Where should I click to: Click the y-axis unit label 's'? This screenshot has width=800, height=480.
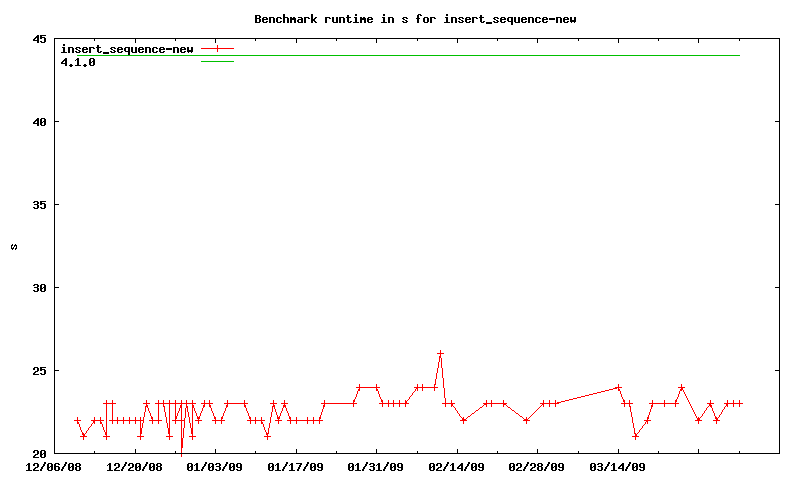click(x=14, y=246)
